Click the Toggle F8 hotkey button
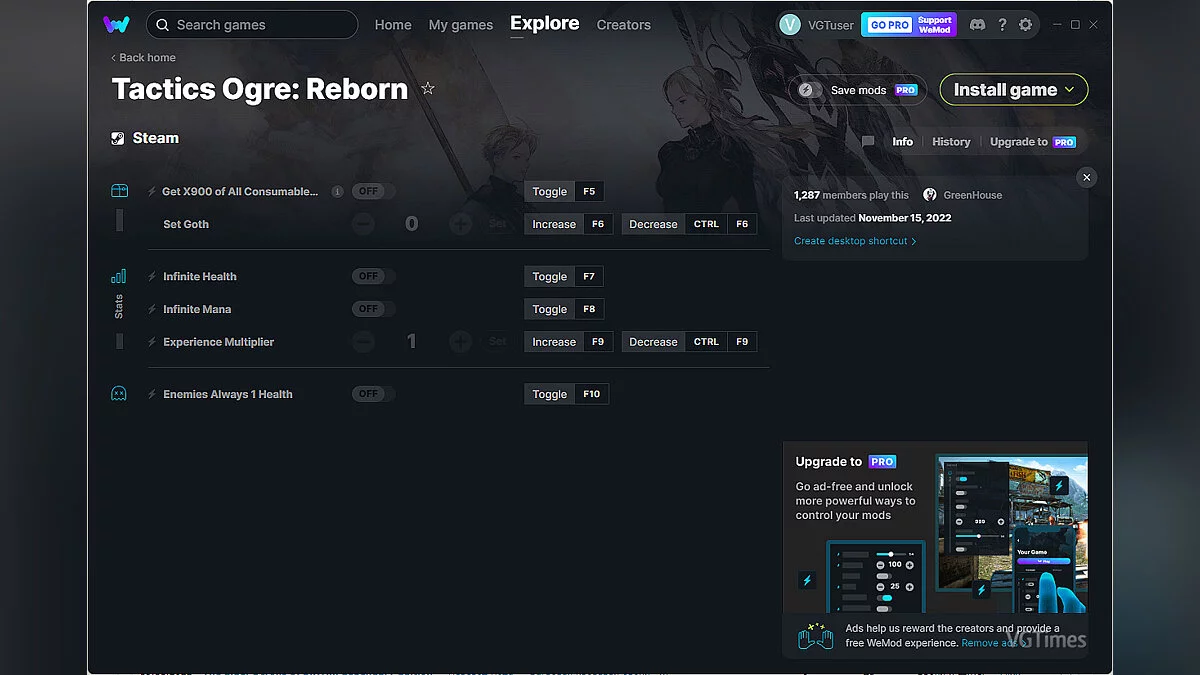The width and height of the screenshot is (1200, 675). coord(564,310)
